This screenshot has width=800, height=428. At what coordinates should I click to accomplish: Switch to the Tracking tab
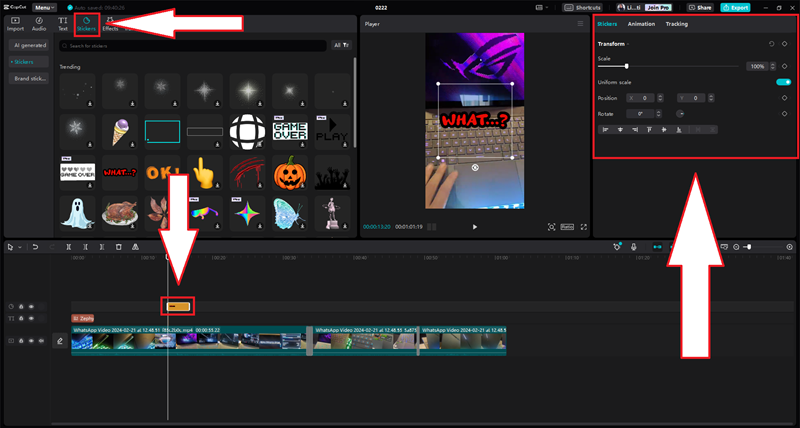(676, 23)
